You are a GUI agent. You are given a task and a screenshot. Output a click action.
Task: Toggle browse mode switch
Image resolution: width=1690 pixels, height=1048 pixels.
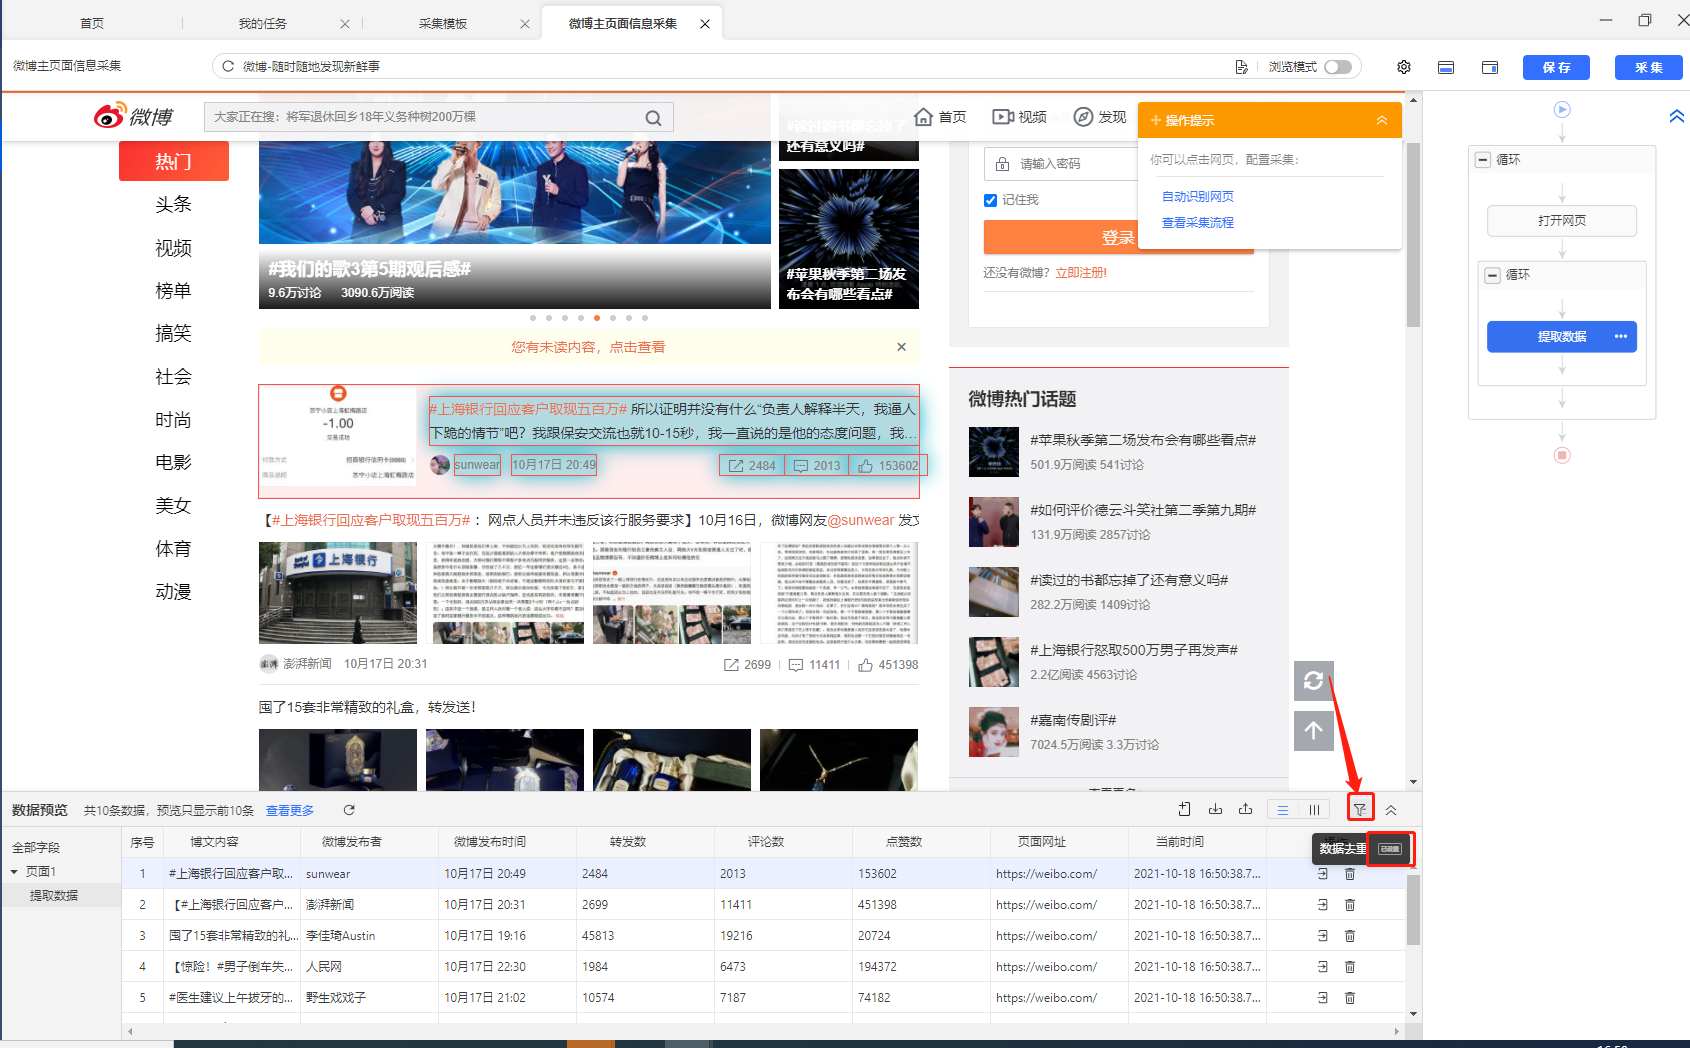(x=1338, y=67)
